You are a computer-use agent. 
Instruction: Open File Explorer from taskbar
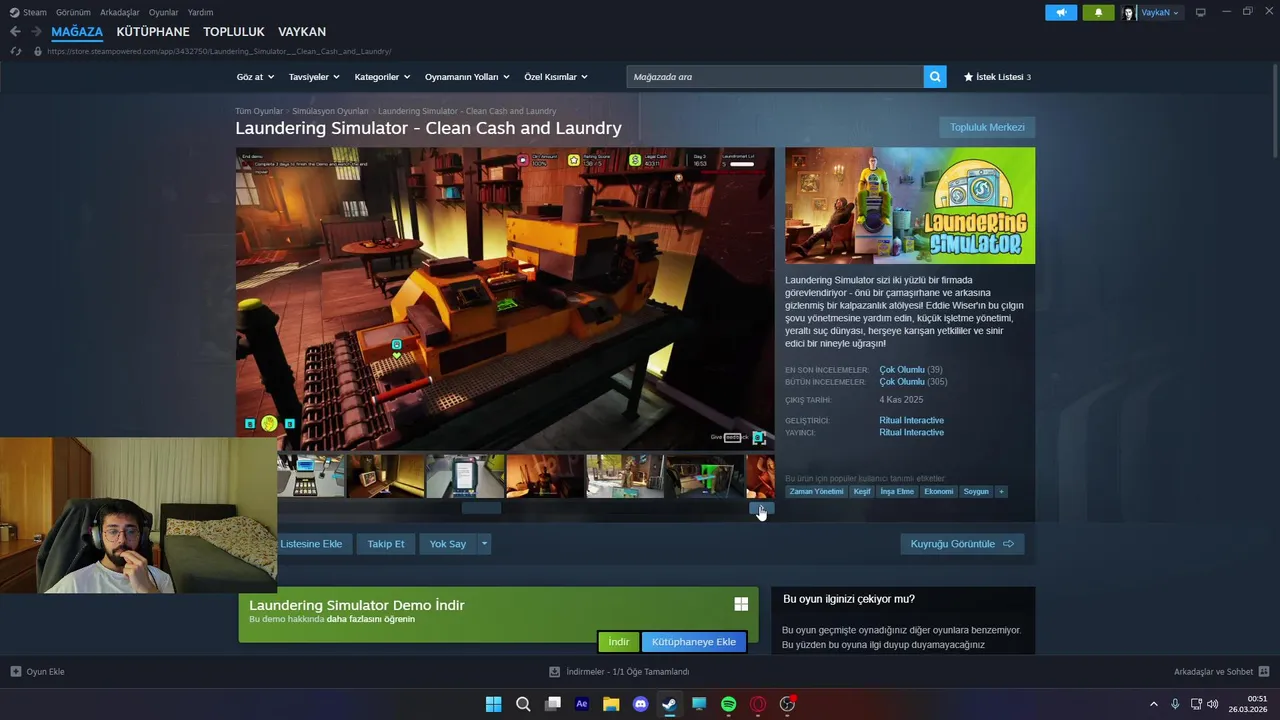(611, 704)
